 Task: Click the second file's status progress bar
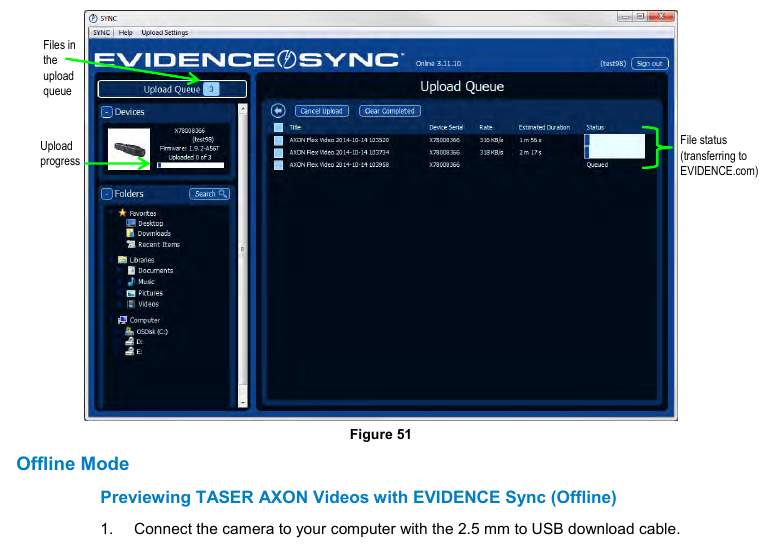pos(614,153)
